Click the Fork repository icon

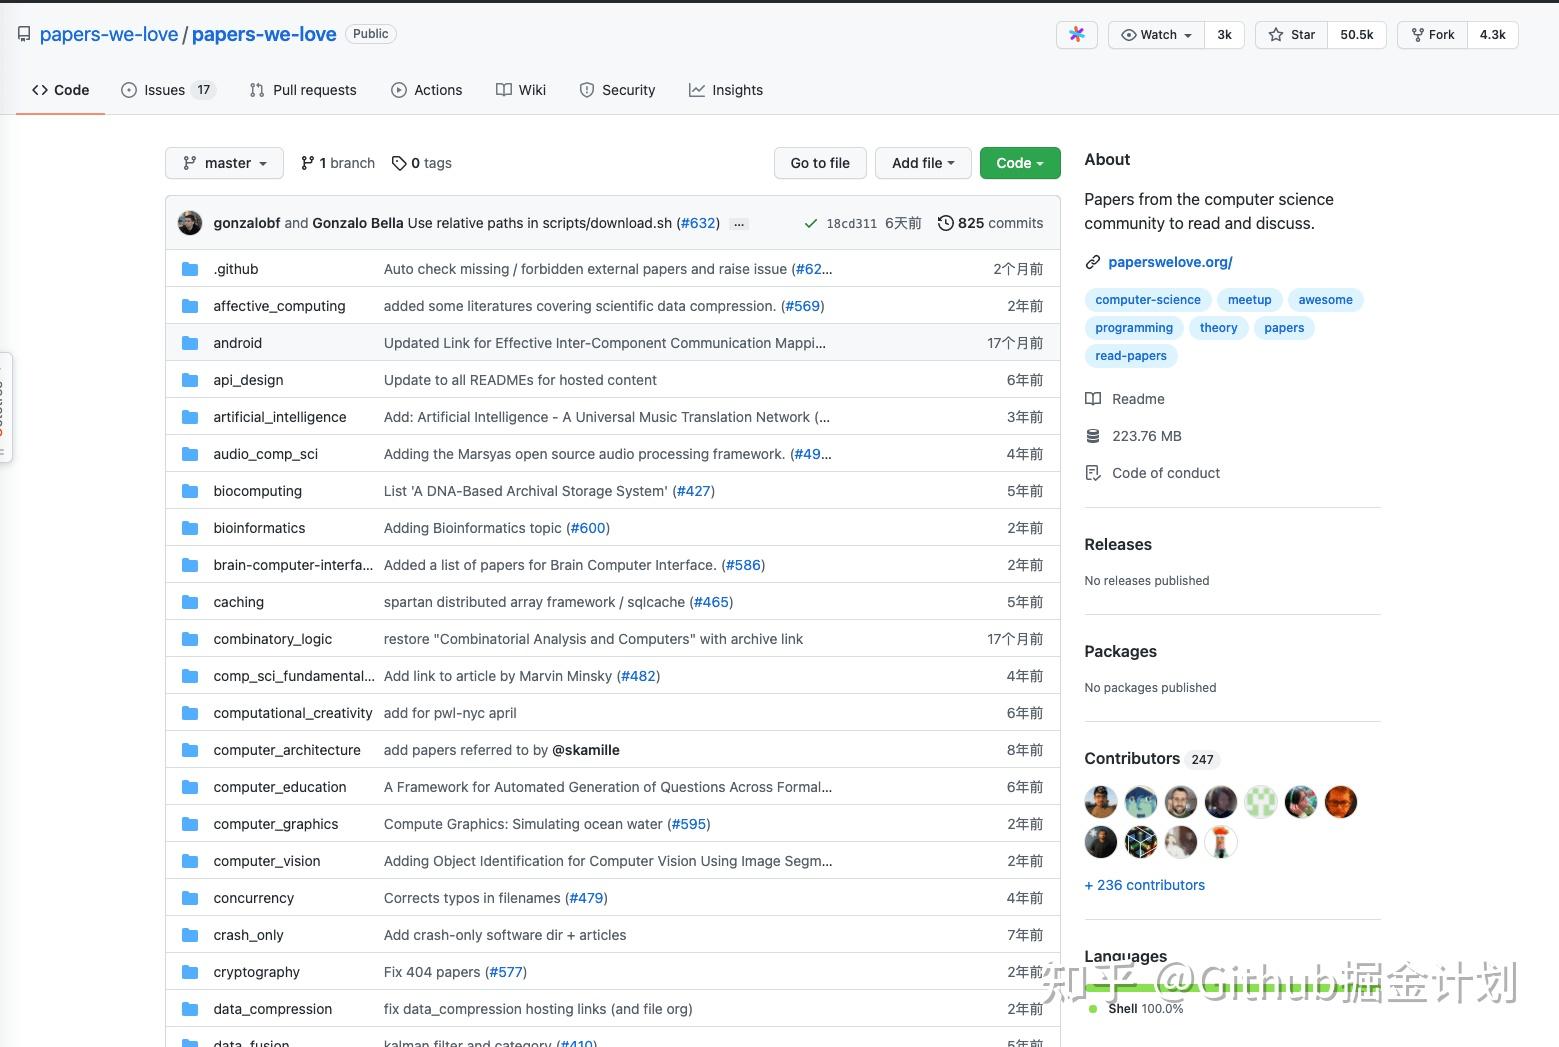coord(1418,35)
